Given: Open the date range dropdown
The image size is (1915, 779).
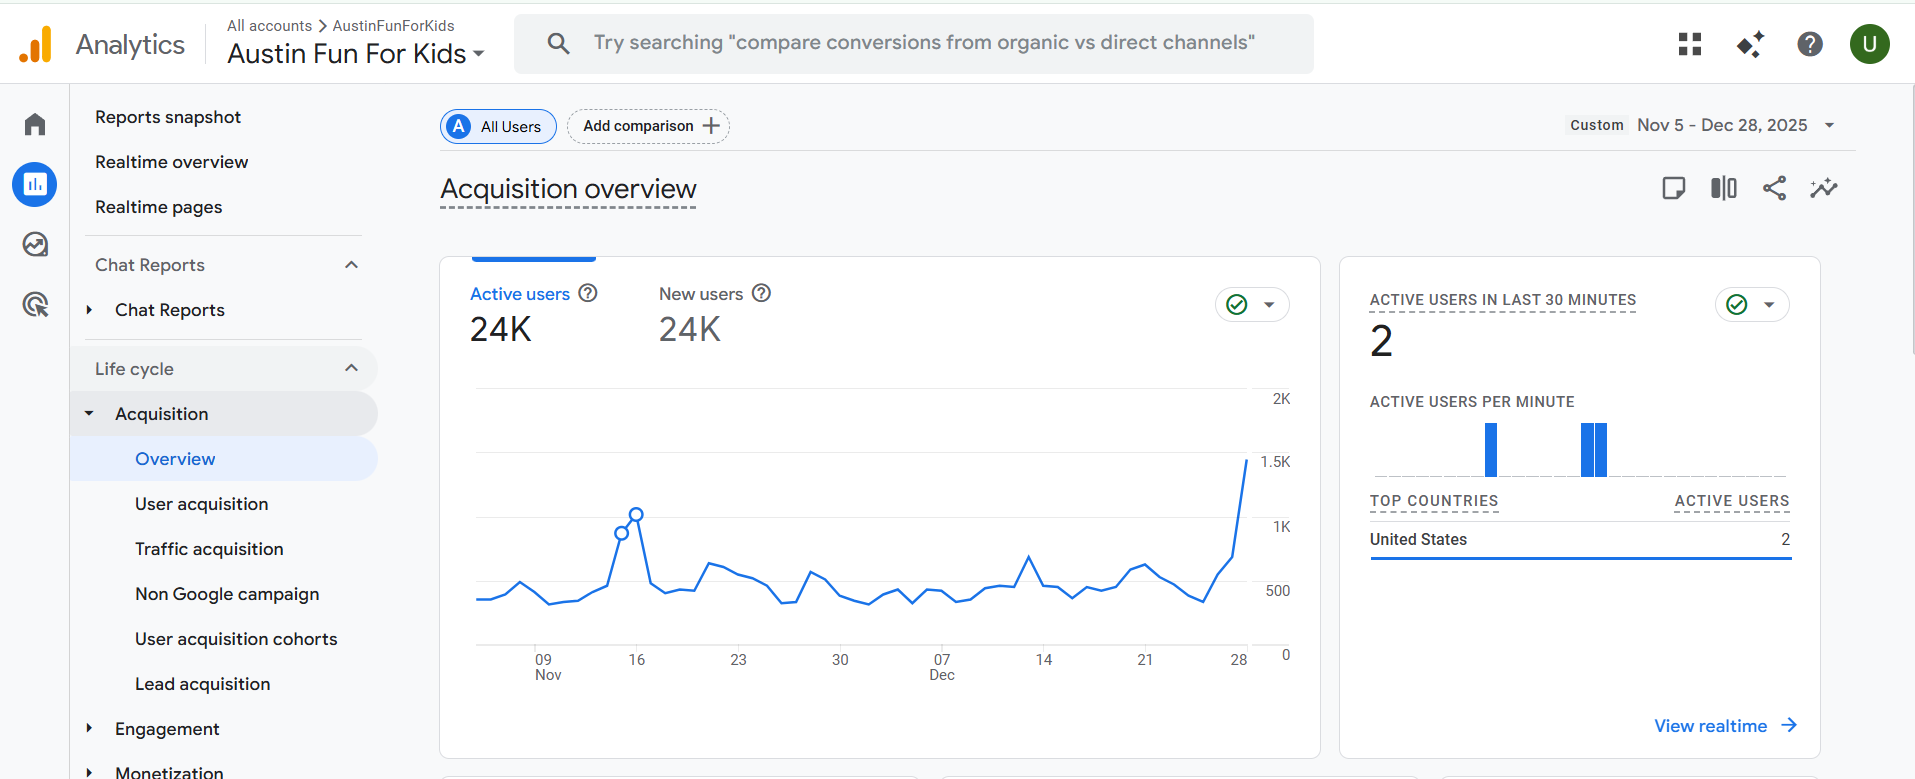Looking at the screenshot, I should pos(1829,125).
